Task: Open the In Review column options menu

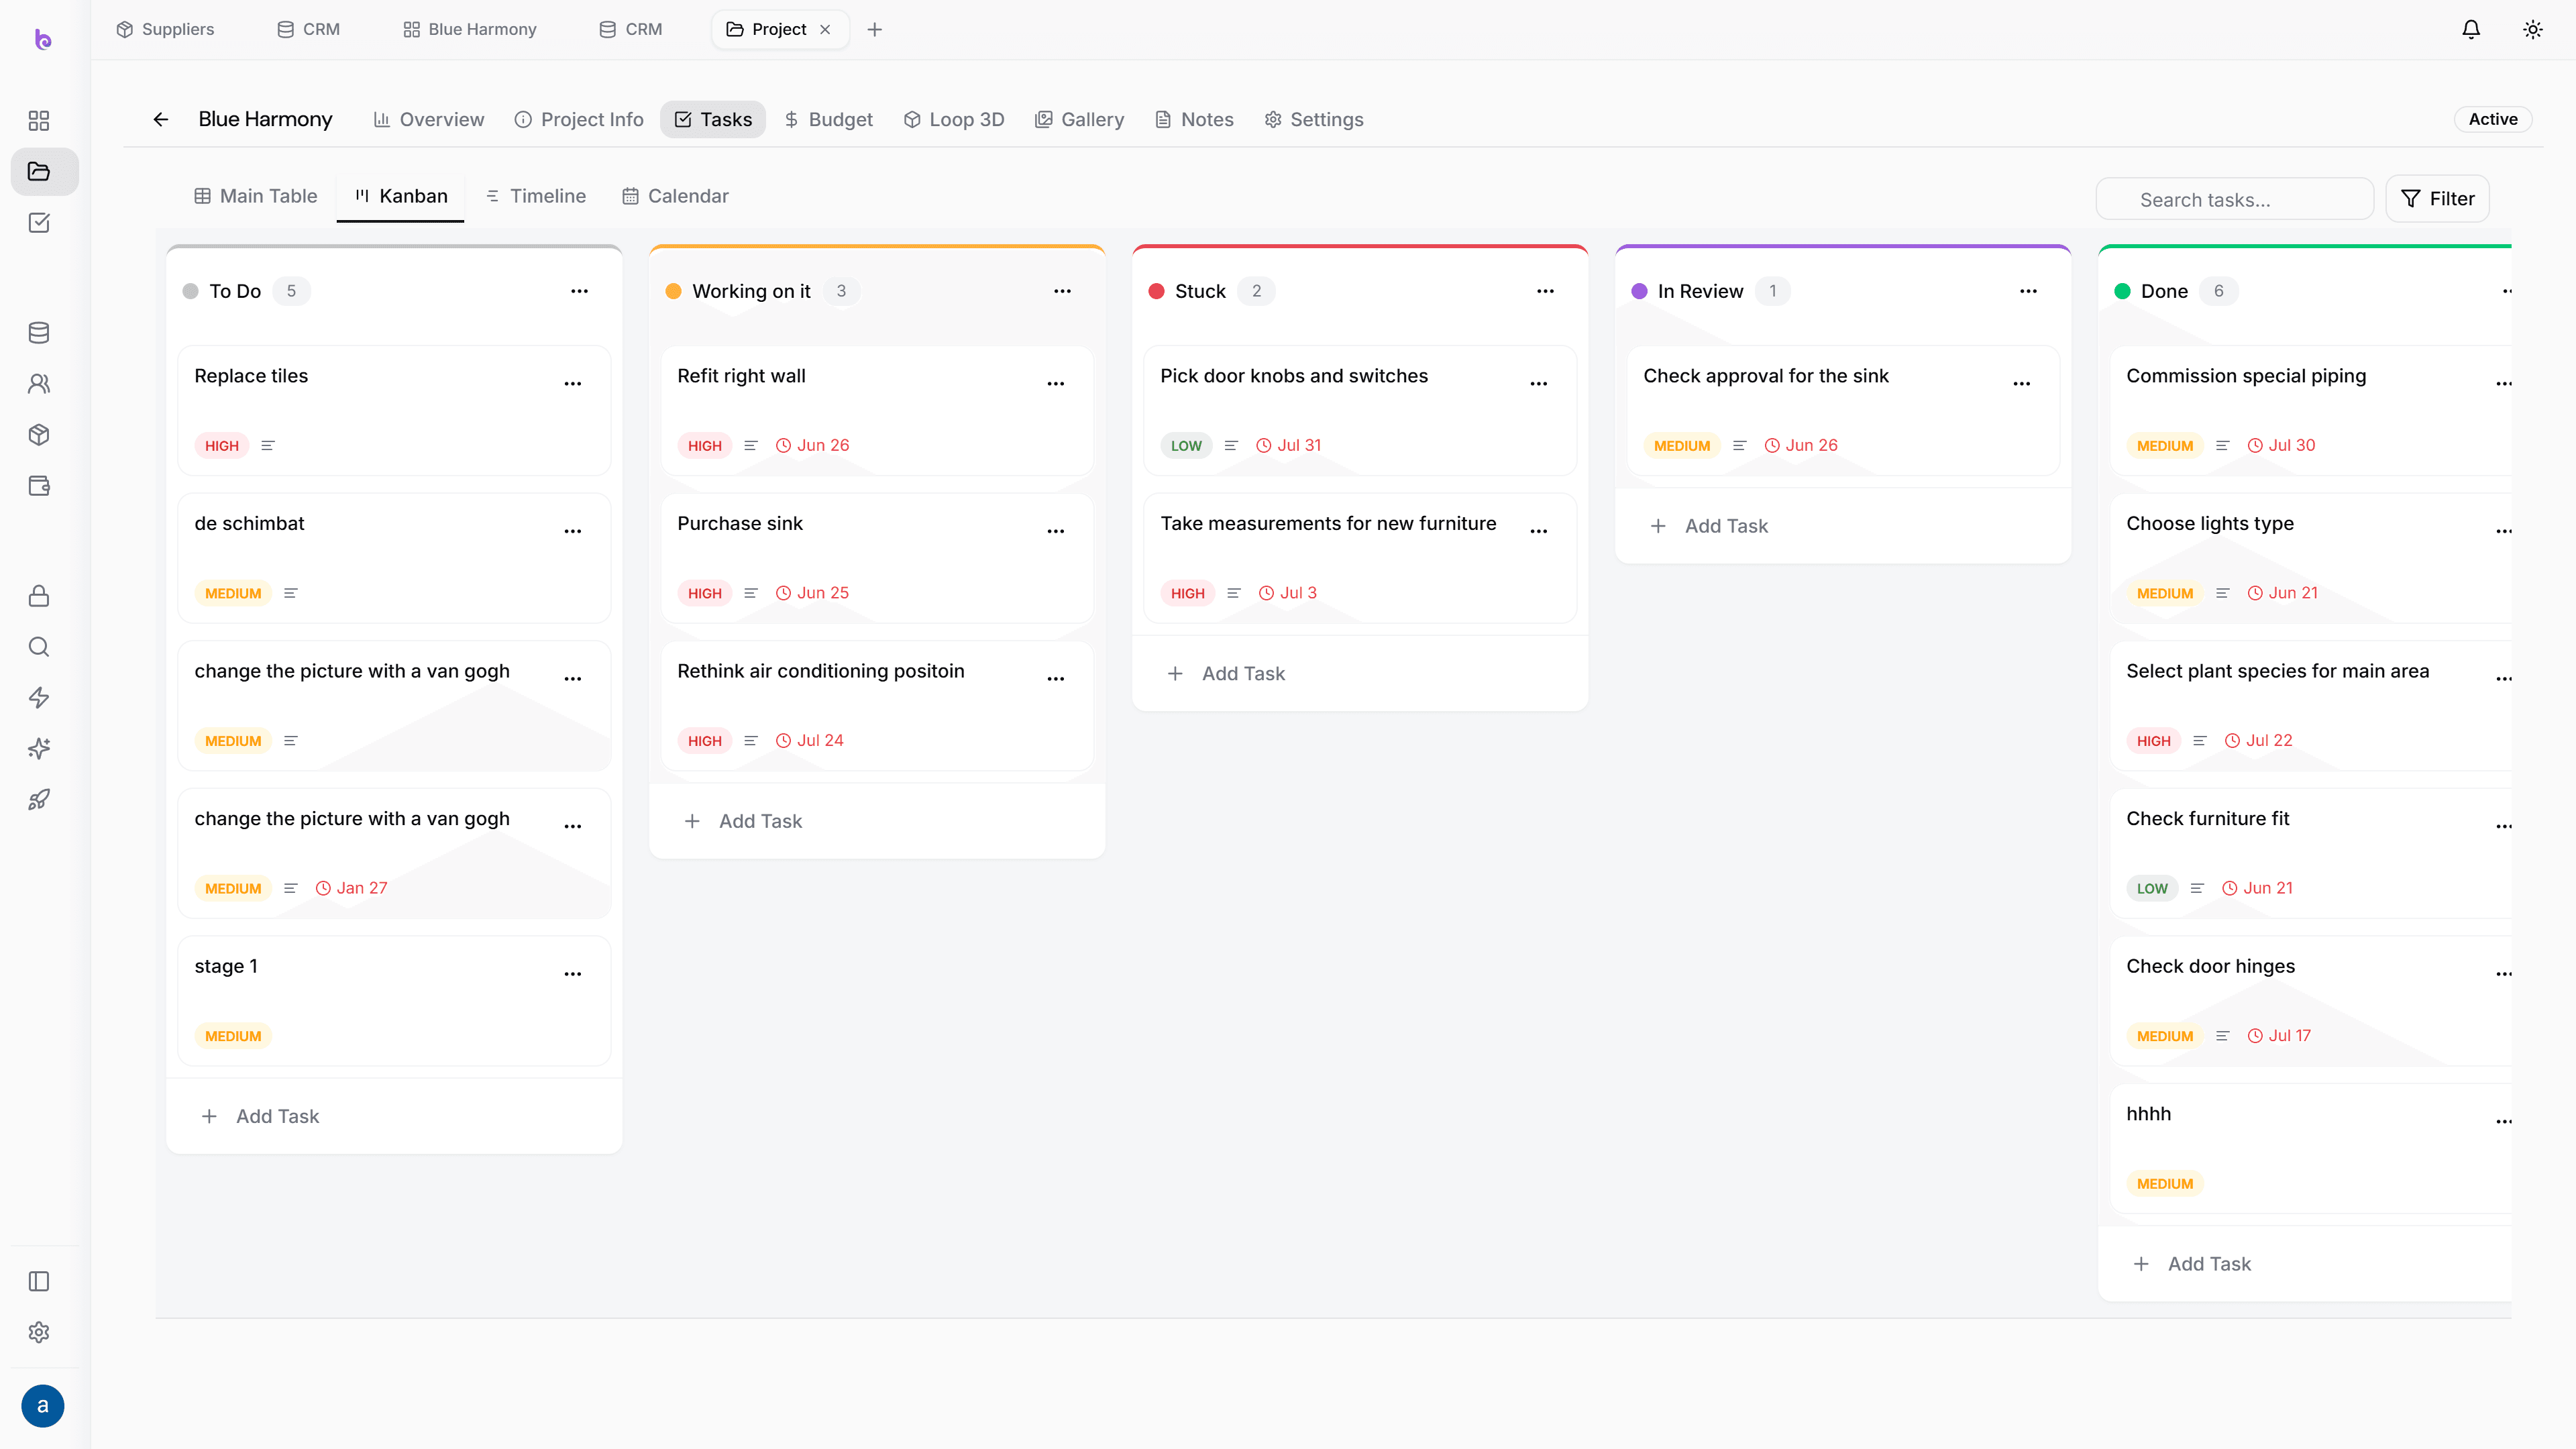Action: [2029, 292]
